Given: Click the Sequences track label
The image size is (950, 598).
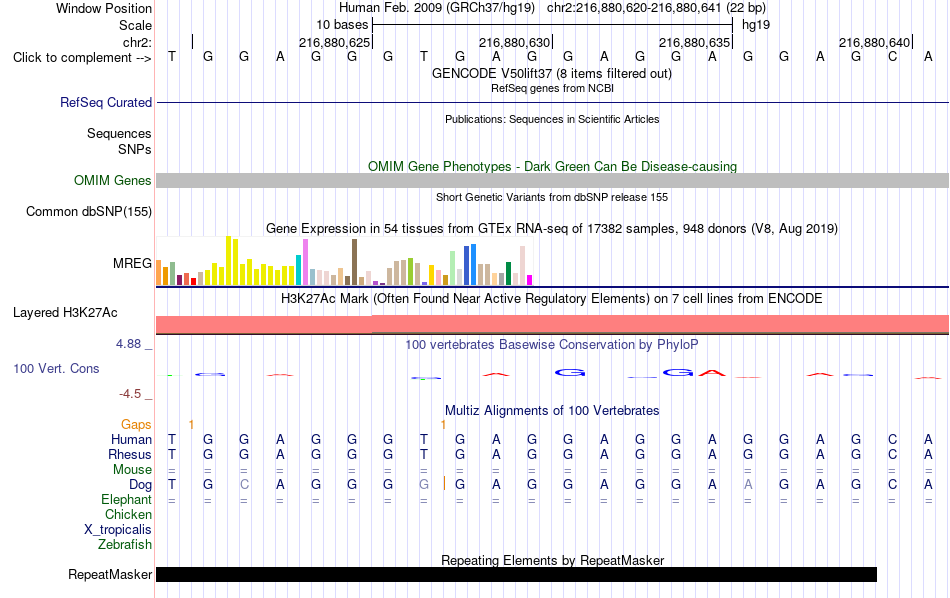Looking at the screenshot, I should 119,133.
